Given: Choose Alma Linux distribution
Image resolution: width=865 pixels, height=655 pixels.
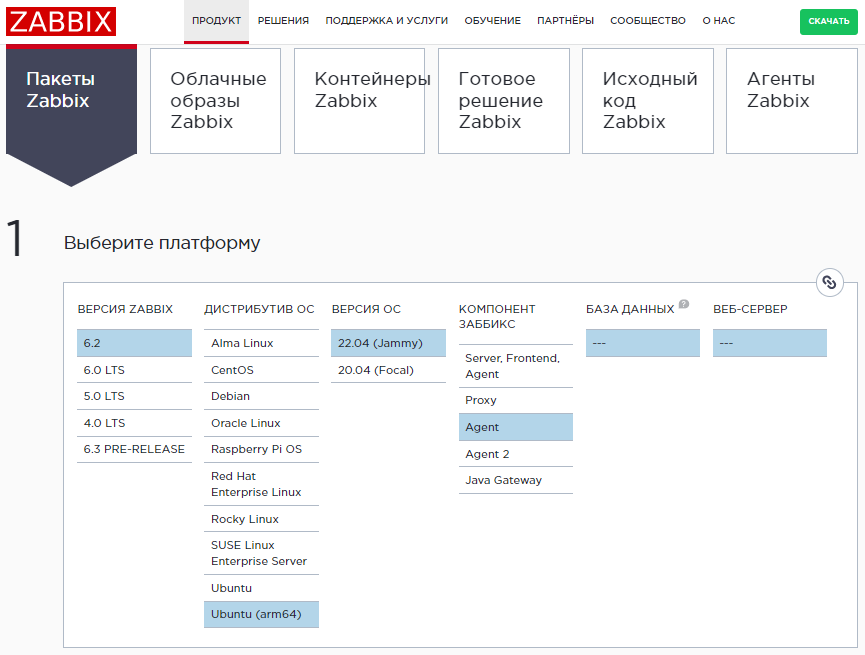Looking at the screenshot, I should pos(261,343).
